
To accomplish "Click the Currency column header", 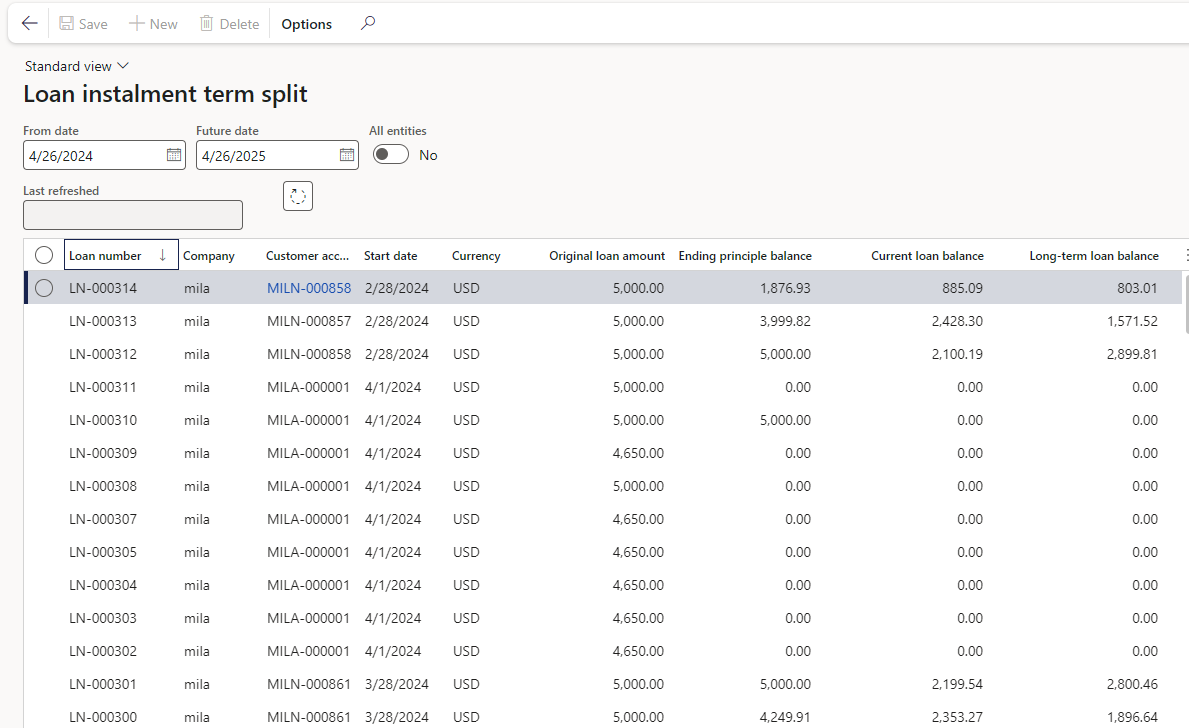I will [x=476, y=256].
